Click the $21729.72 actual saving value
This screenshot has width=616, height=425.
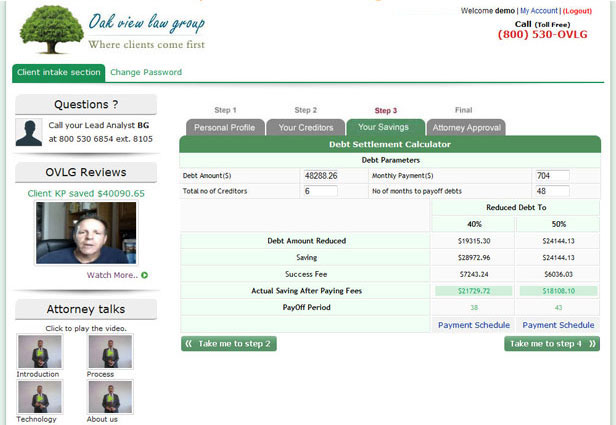(474, 291)
